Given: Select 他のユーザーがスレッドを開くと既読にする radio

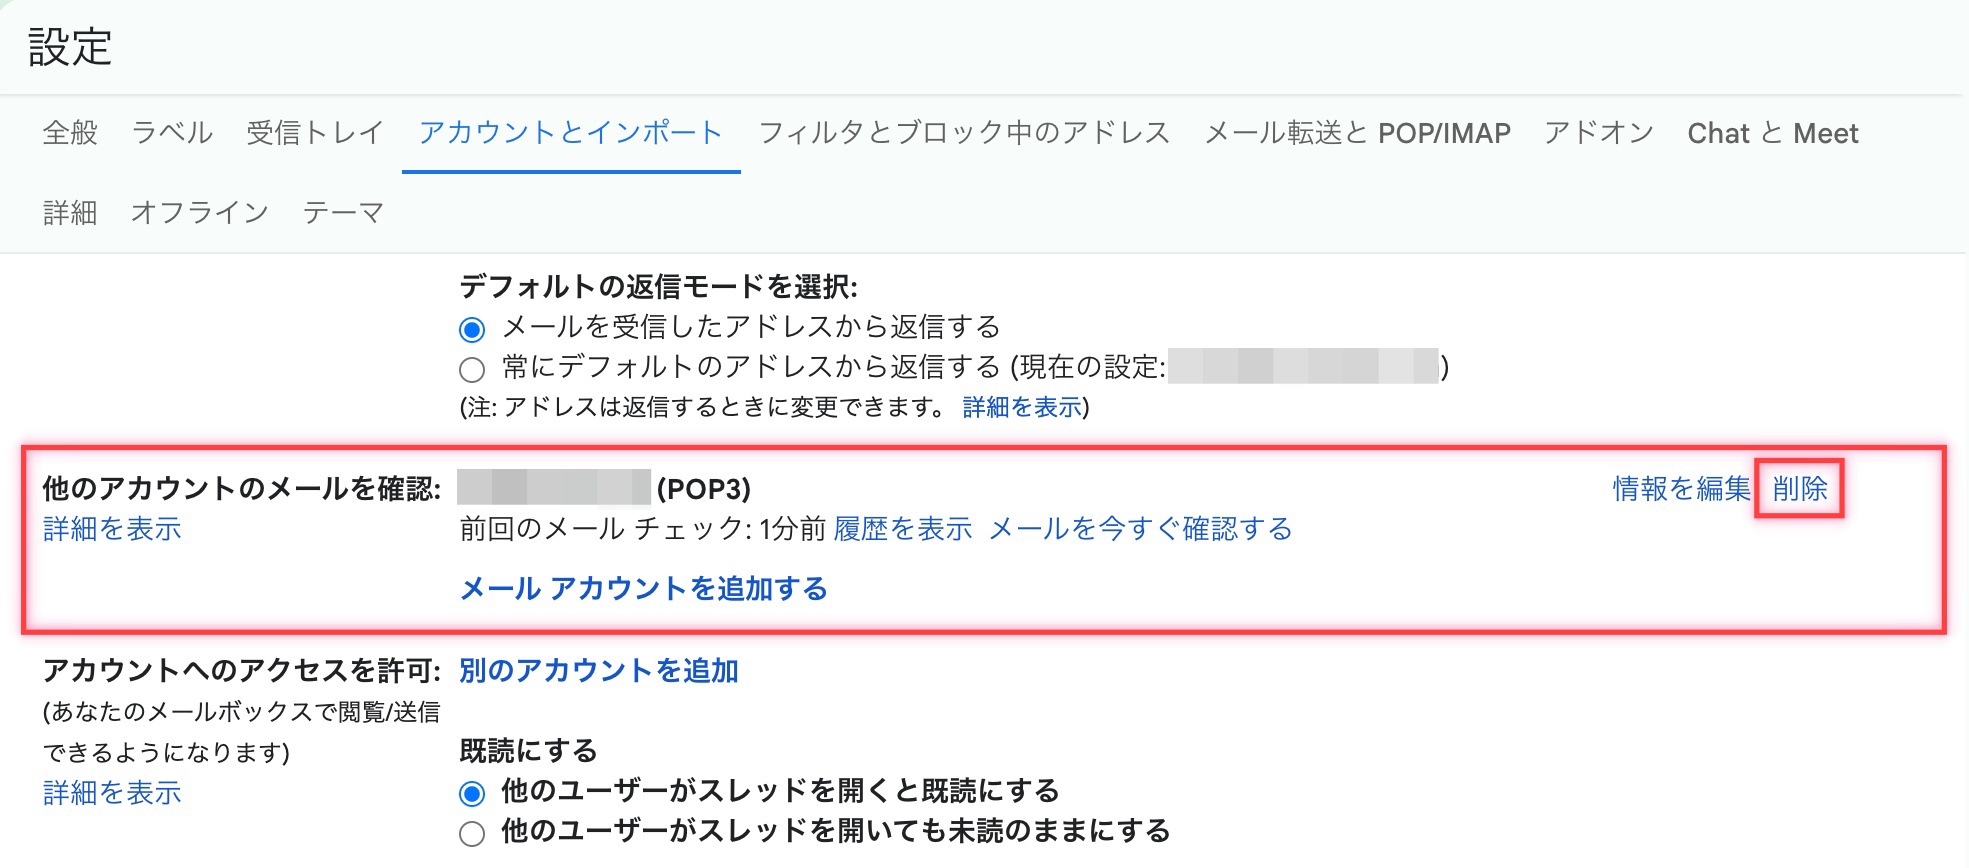Looking at the screenshot, I should [x=472, y=793].
